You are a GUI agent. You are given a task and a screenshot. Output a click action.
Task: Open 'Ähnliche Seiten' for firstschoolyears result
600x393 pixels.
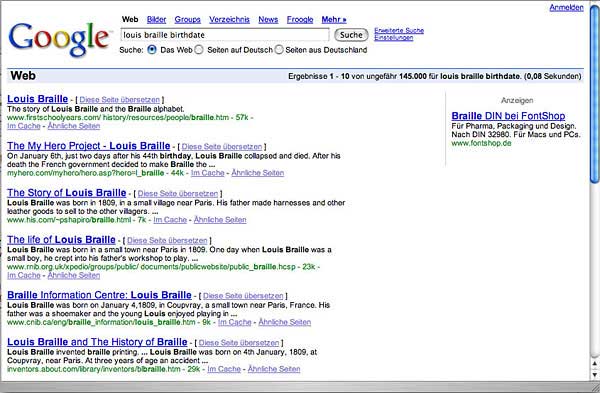pos(74,126)
